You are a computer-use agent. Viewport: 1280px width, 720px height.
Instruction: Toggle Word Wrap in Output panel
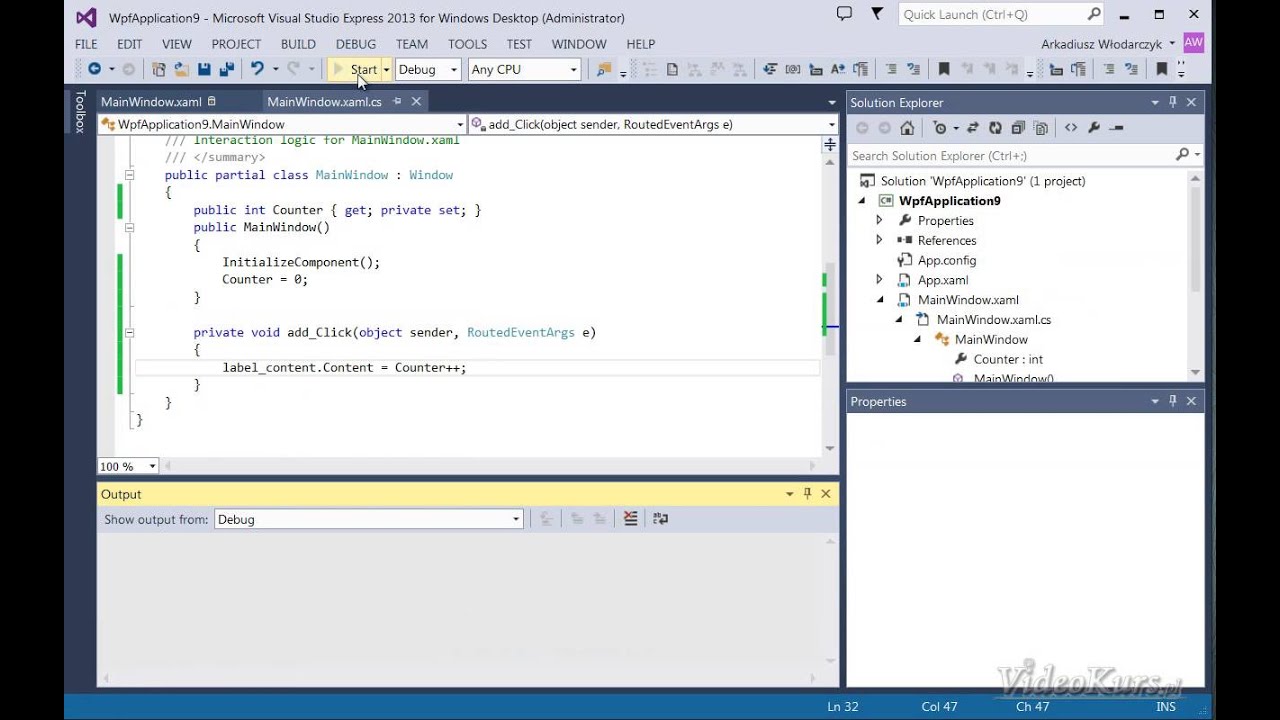point(660,518)
